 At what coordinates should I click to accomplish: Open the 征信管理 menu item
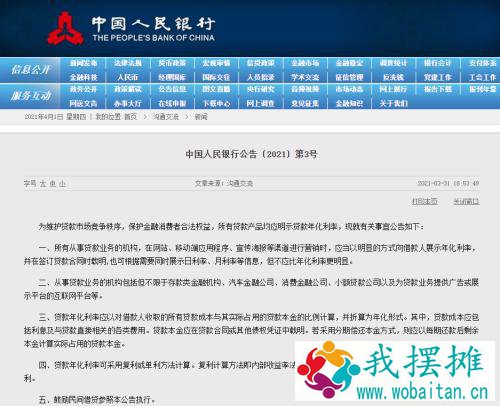[x=349, y=77]
